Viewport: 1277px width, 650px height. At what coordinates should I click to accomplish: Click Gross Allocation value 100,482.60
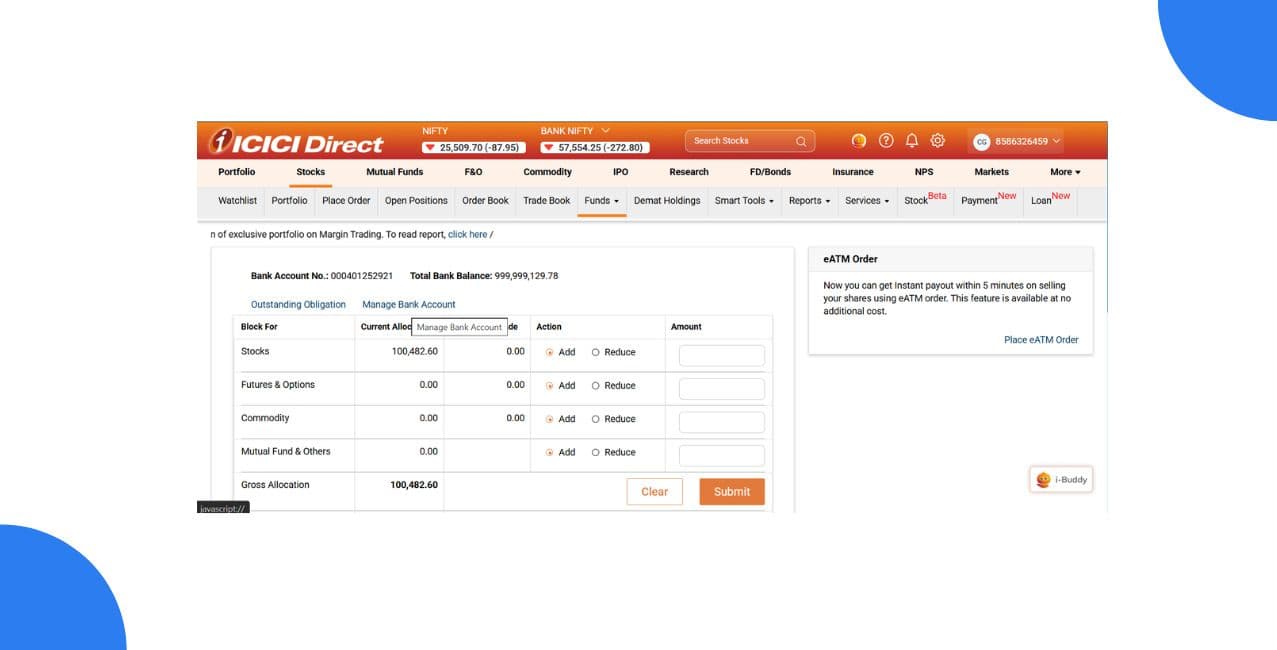[414, 485]
